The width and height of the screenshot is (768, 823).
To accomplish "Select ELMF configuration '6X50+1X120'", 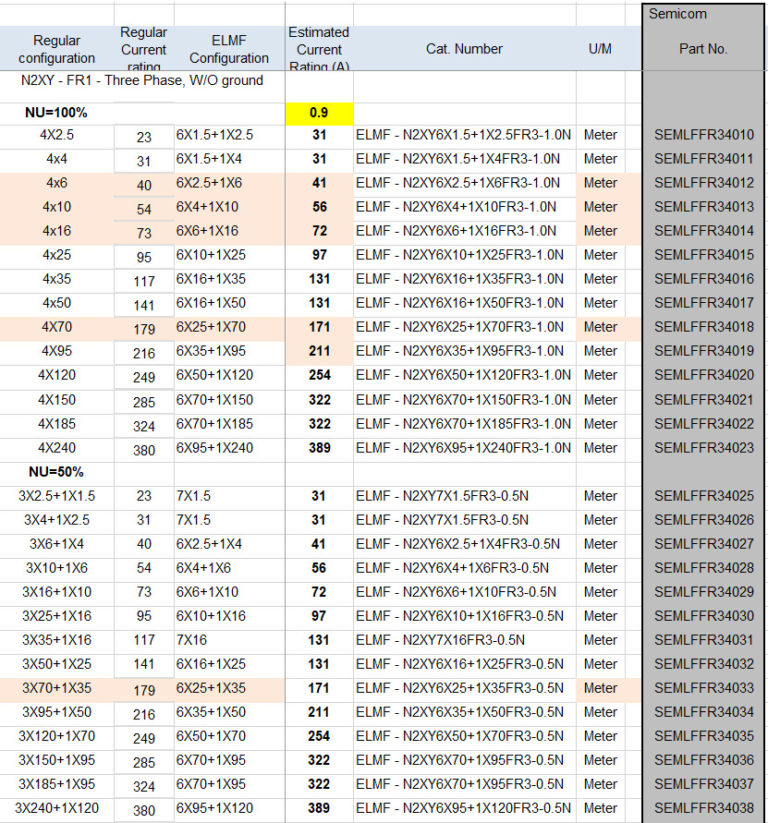I will click(x=215, y=375).
